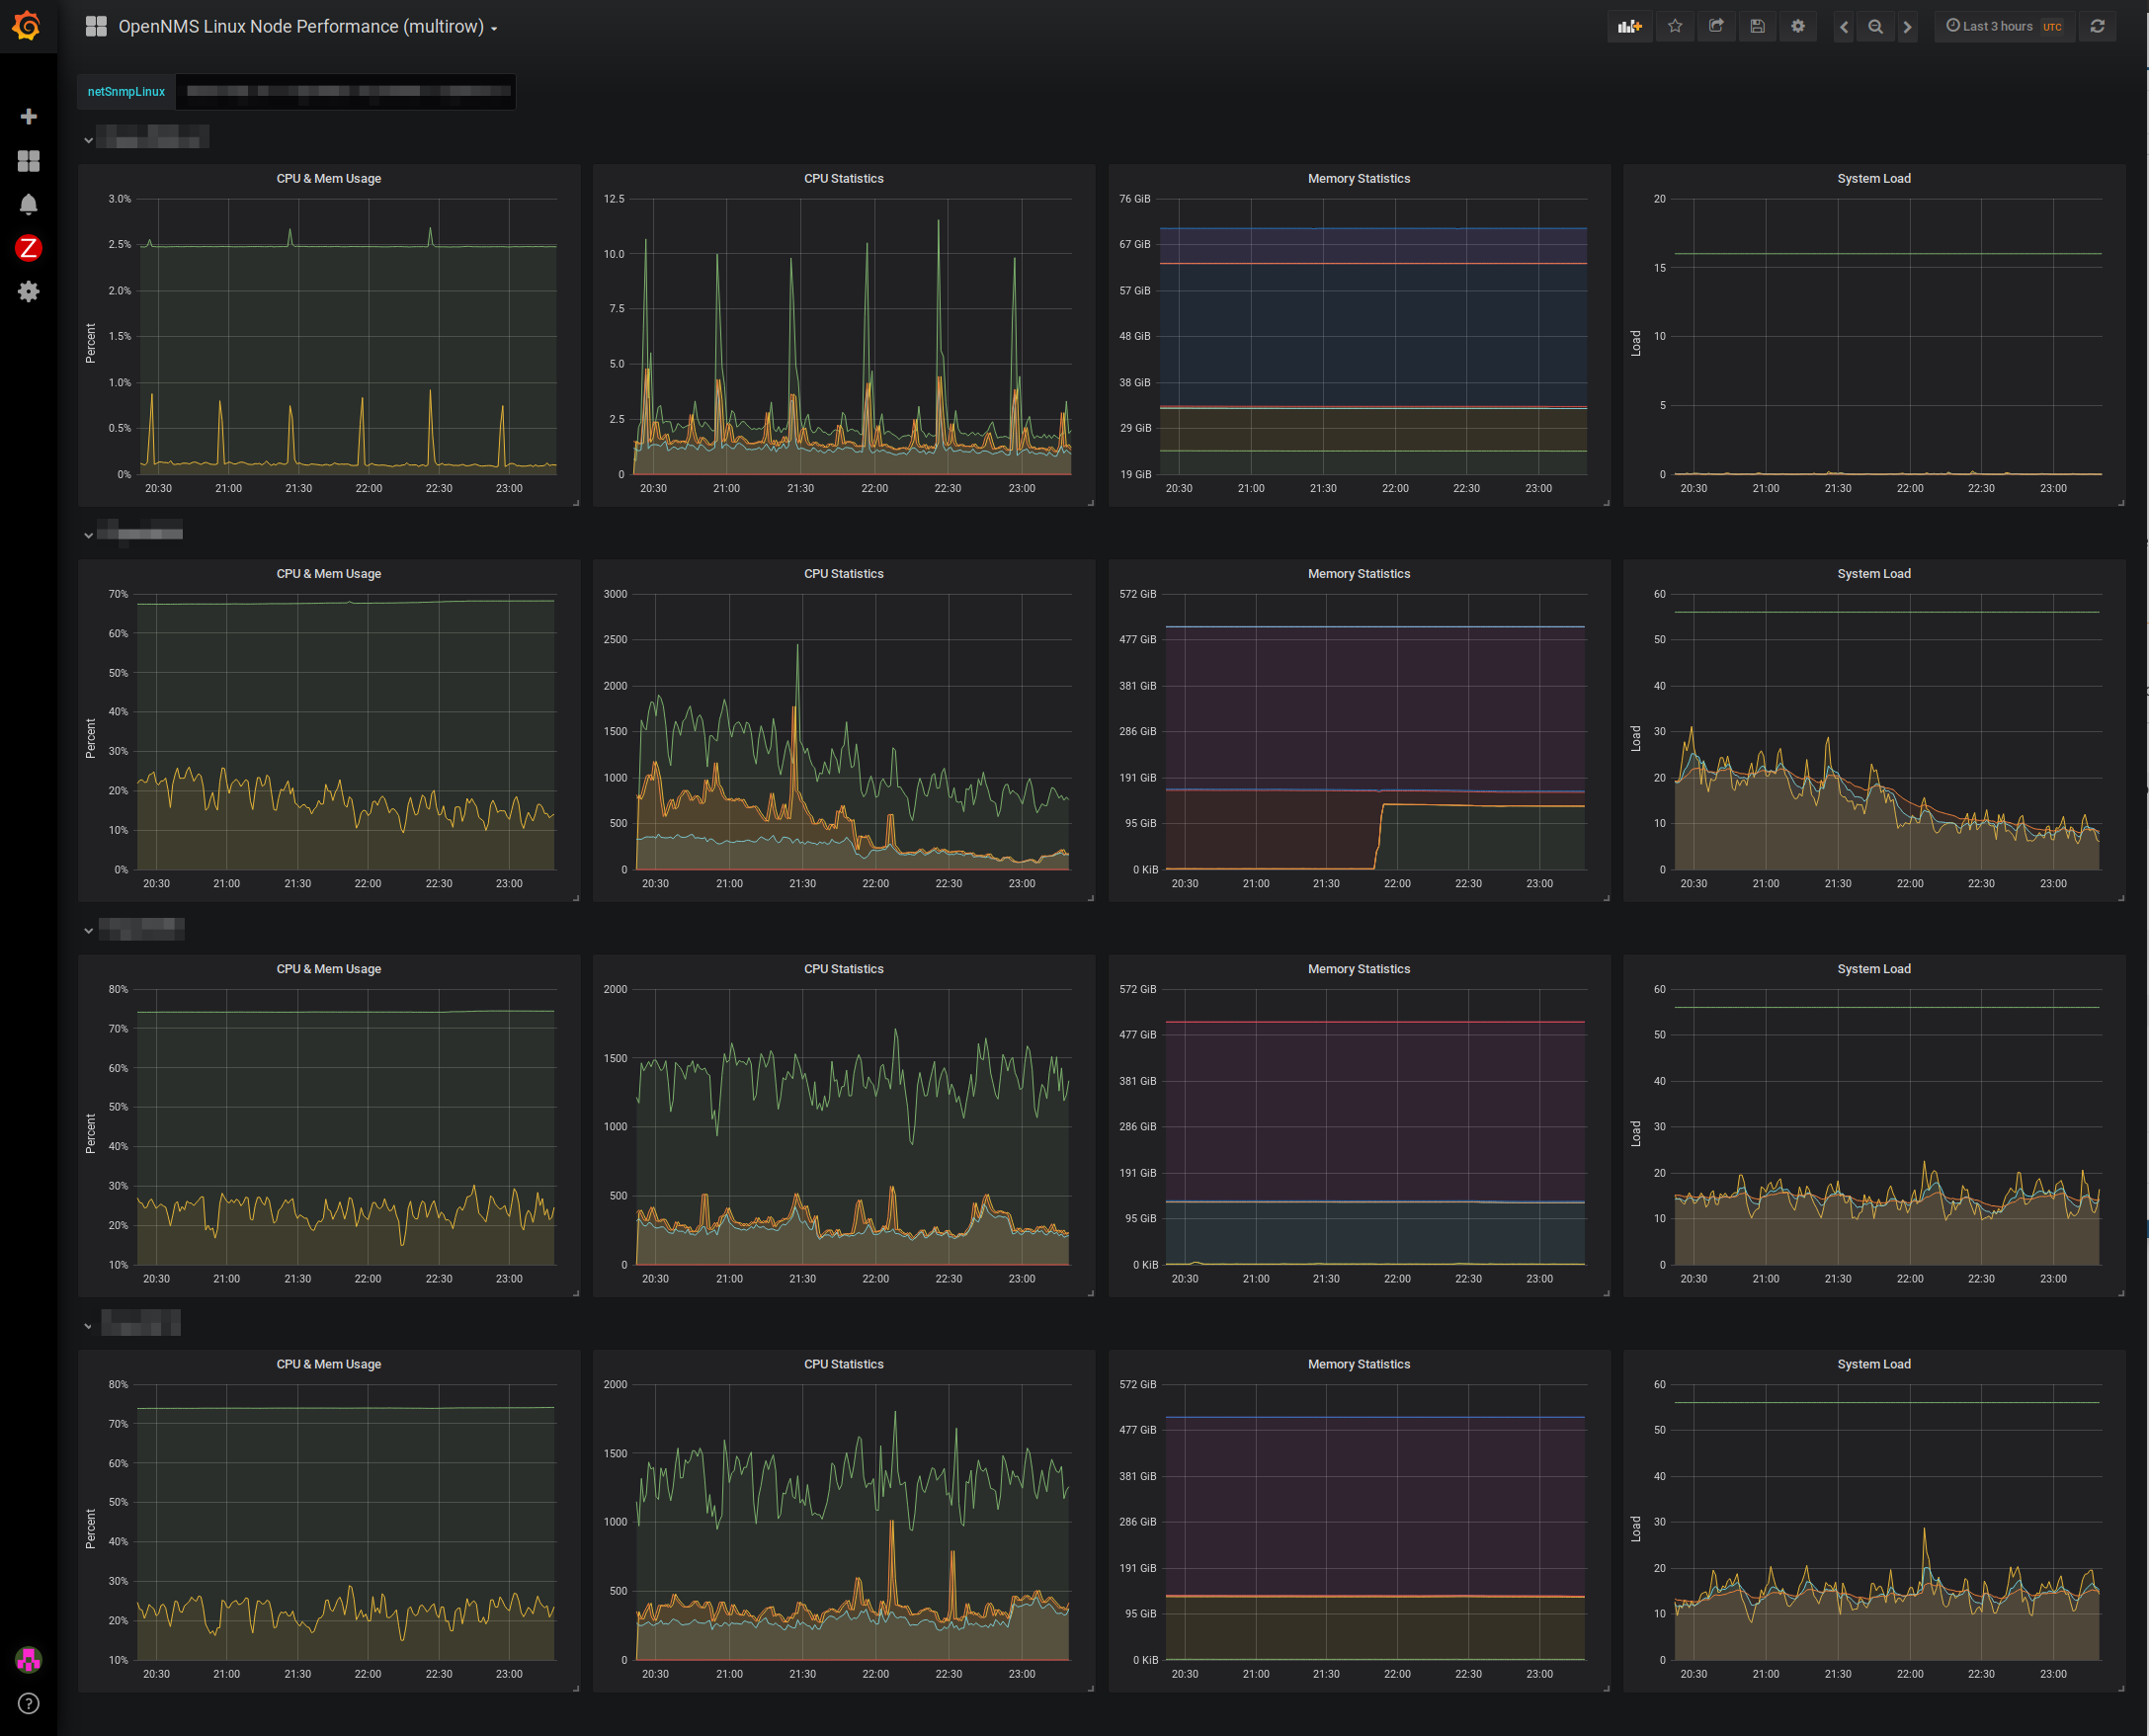Collapse the first dashboard row chevron
This screenshot has width=2149, height=1736.
88,140
